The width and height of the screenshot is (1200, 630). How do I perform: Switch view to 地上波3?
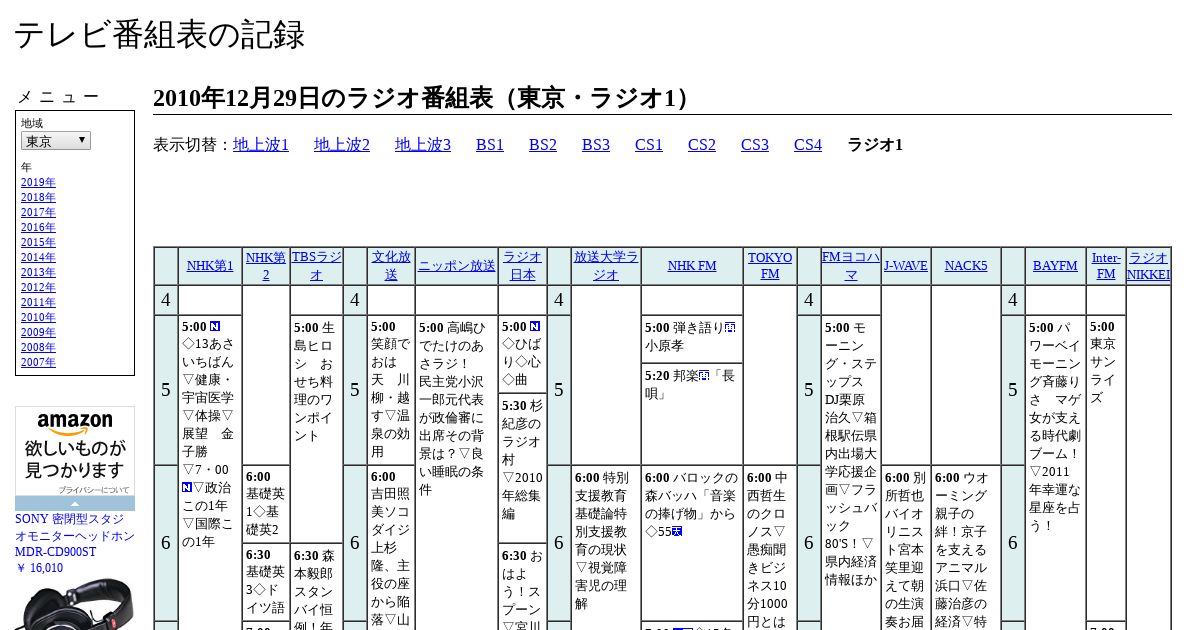click(x=423, y=145)
